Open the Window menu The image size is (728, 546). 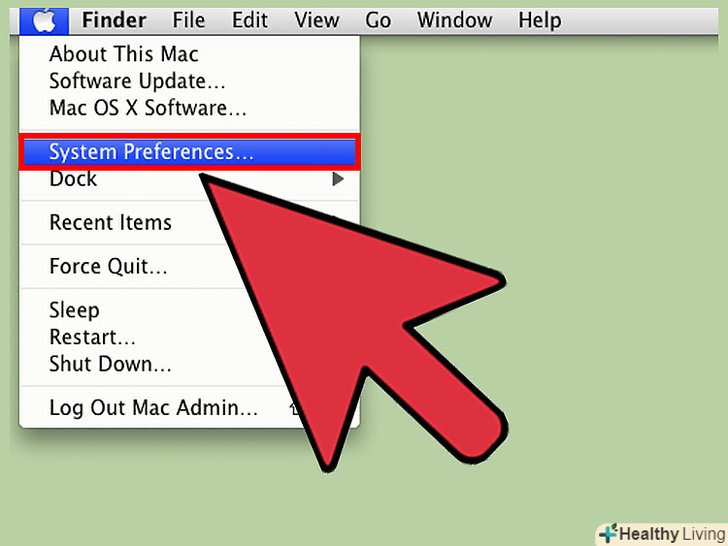point(455,20)
